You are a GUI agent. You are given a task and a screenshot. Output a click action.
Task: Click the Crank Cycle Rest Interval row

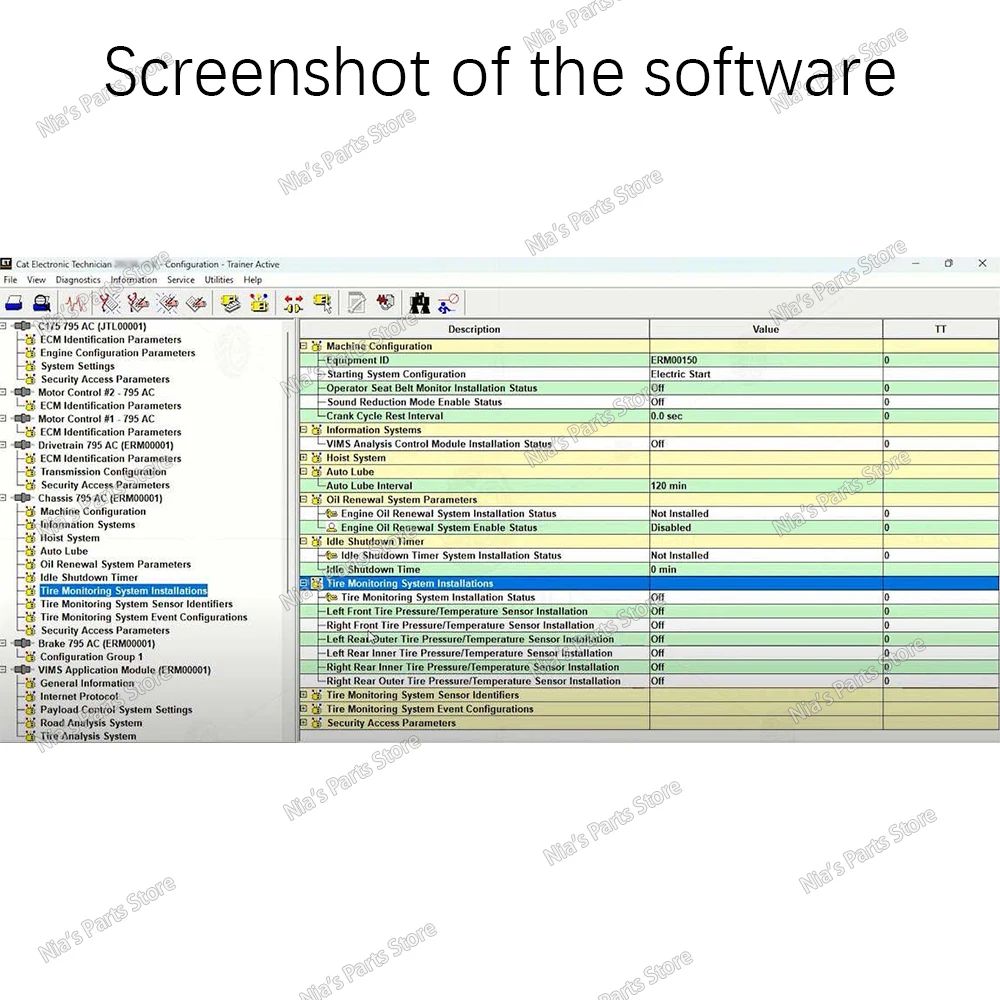click(x=649, y=416)
